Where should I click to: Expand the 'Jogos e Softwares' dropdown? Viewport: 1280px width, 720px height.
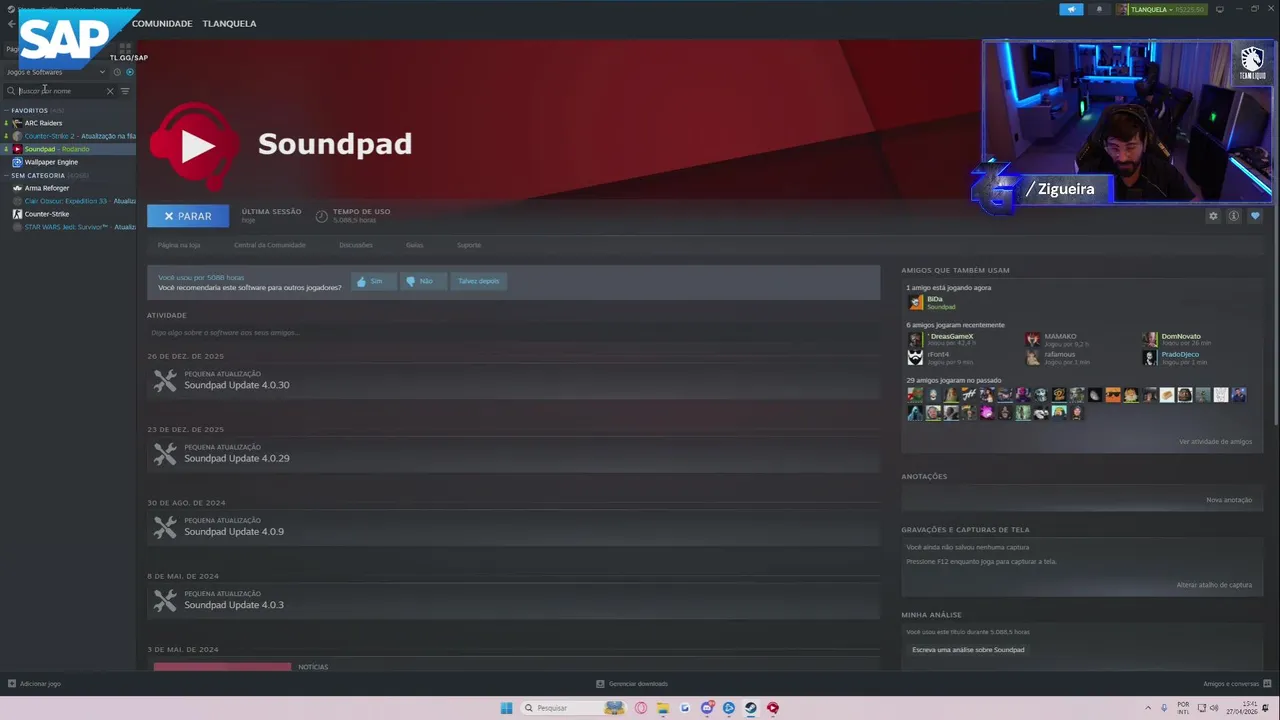[x=55, y=72]
